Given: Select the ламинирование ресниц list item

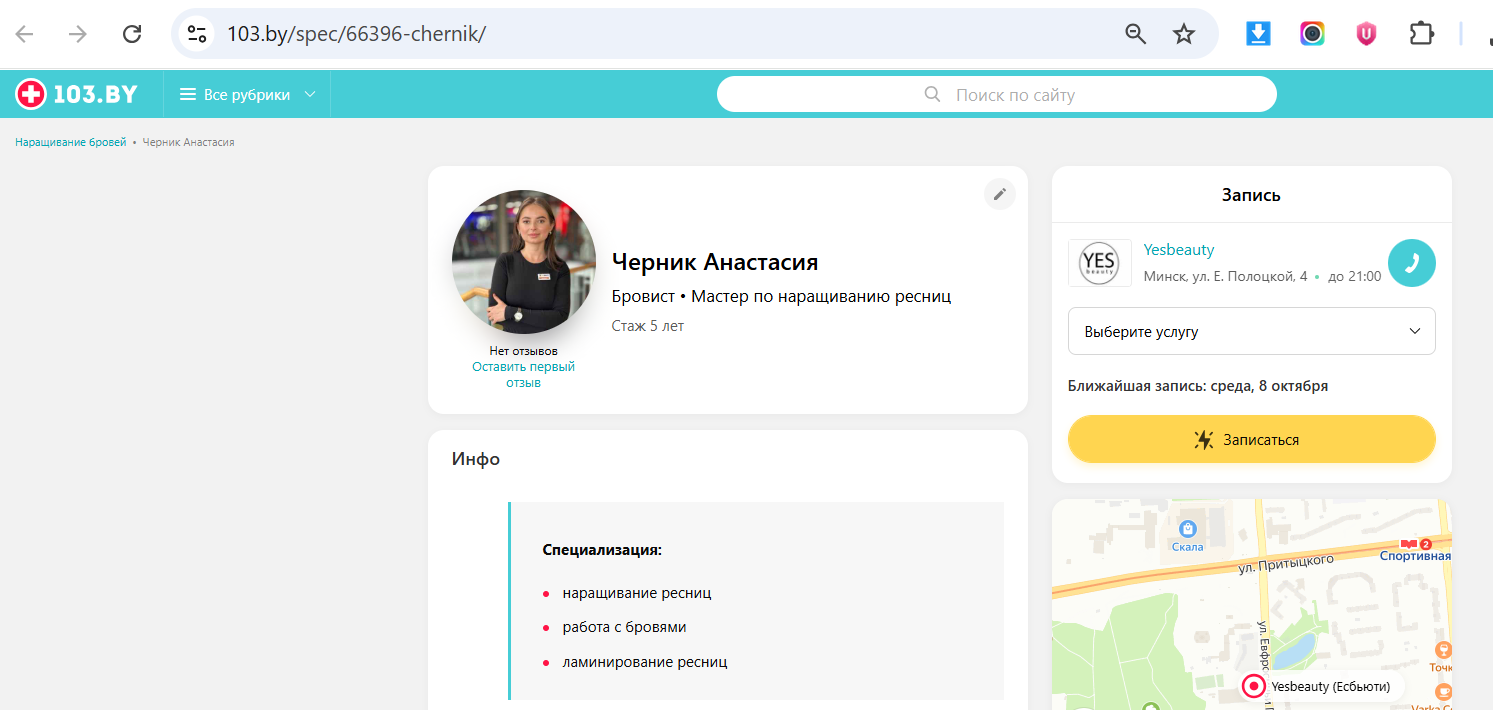Looking at the screenshot, I should coord(645,661).
